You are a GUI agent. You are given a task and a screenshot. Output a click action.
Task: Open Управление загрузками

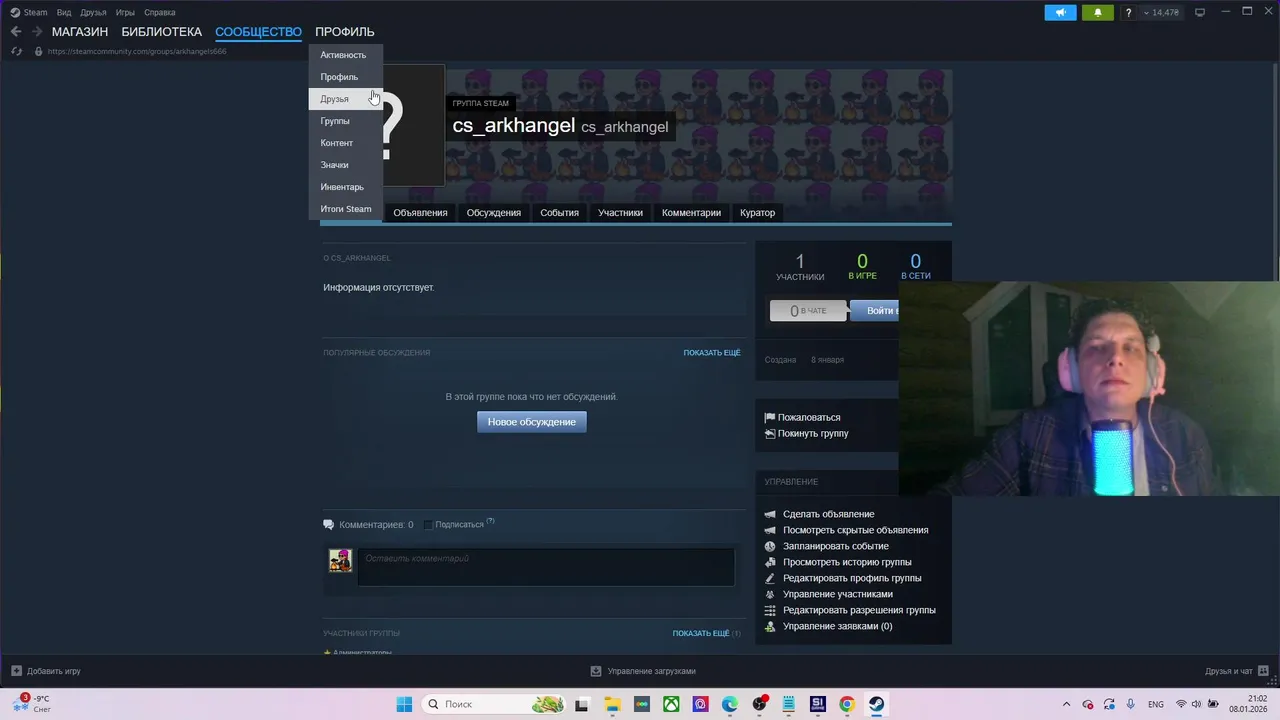click(643, 671)
